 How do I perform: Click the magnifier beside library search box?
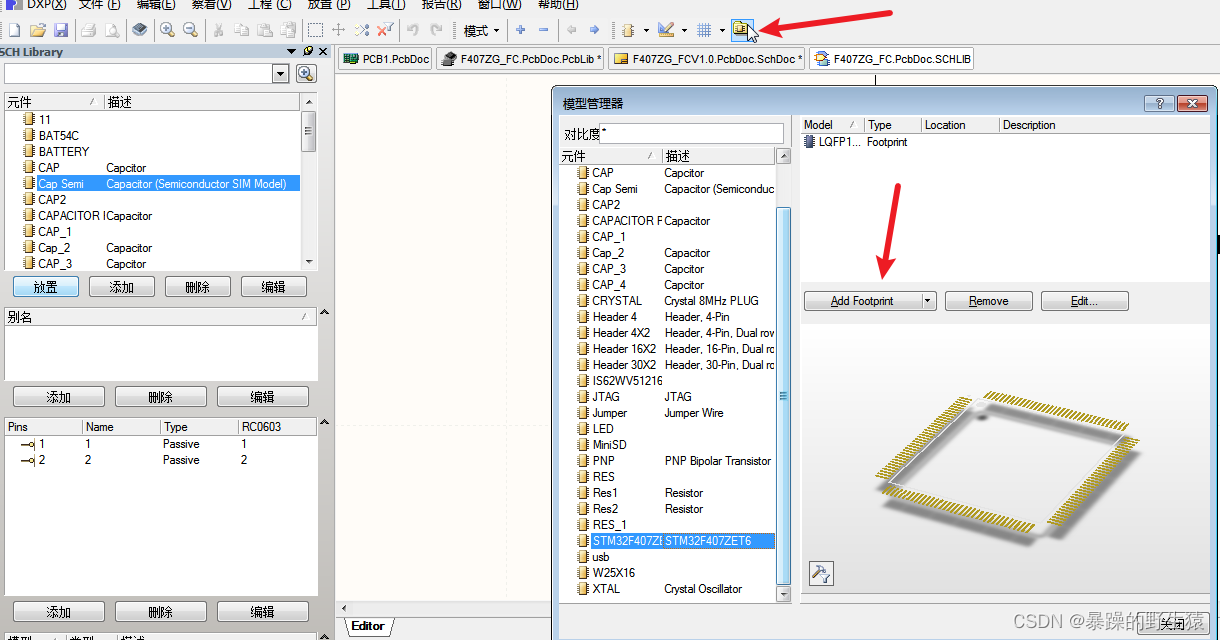click(306, 73)
